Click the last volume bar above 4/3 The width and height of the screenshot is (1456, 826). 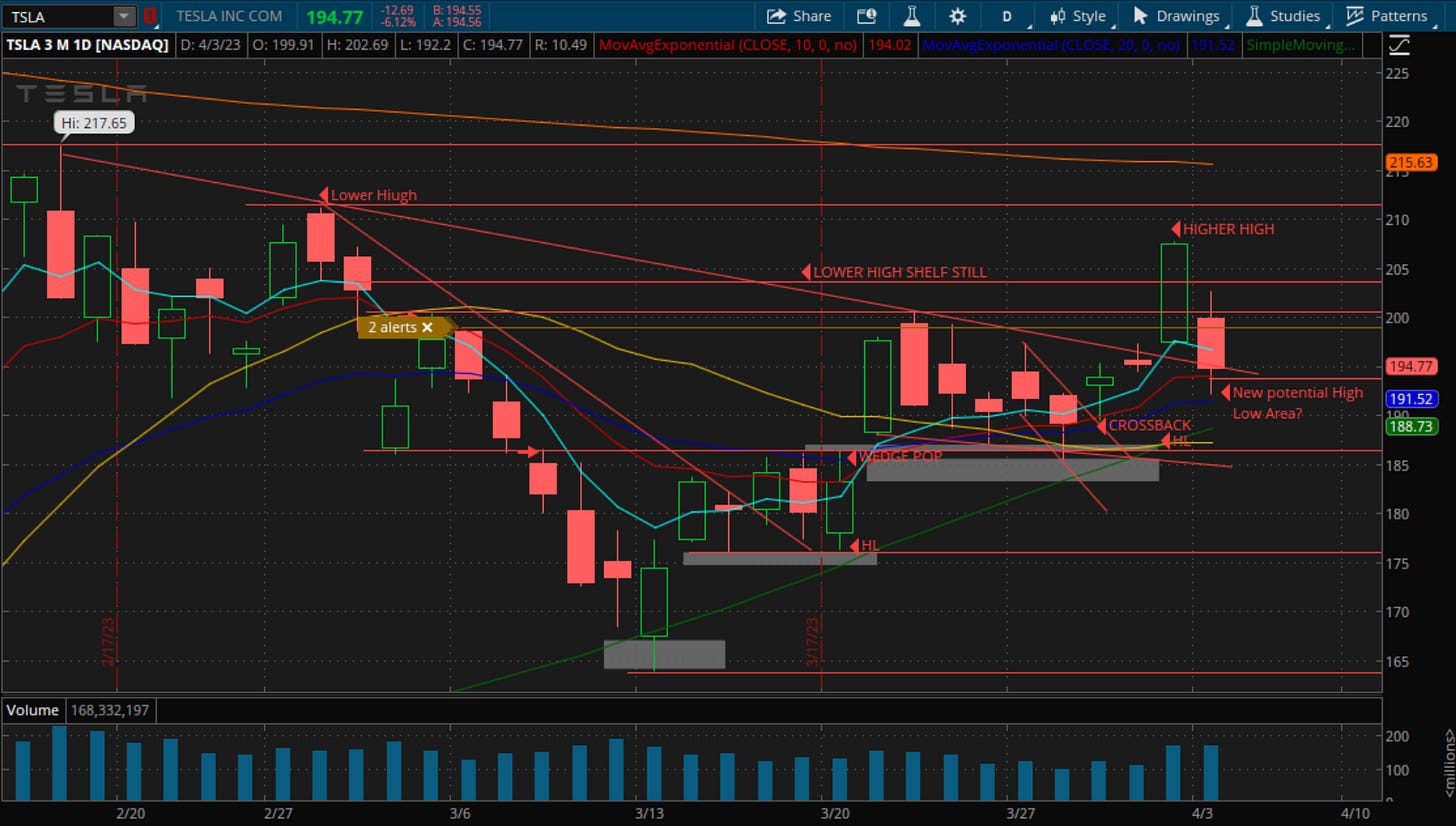coord(1211,772)
